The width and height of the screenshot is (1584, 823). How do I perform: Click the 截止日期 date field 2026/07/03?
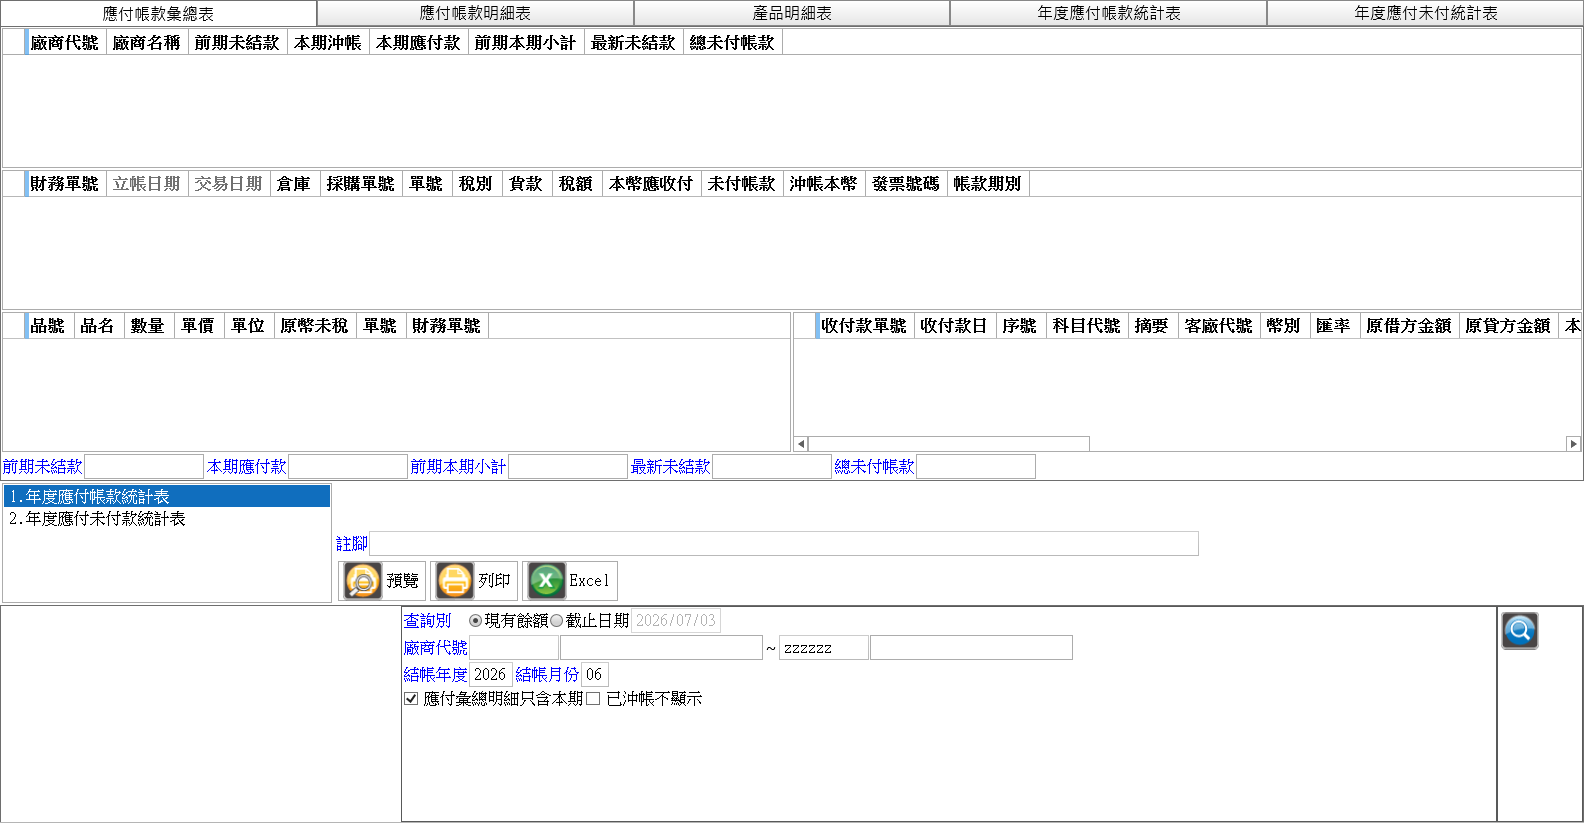click(676, 621)
